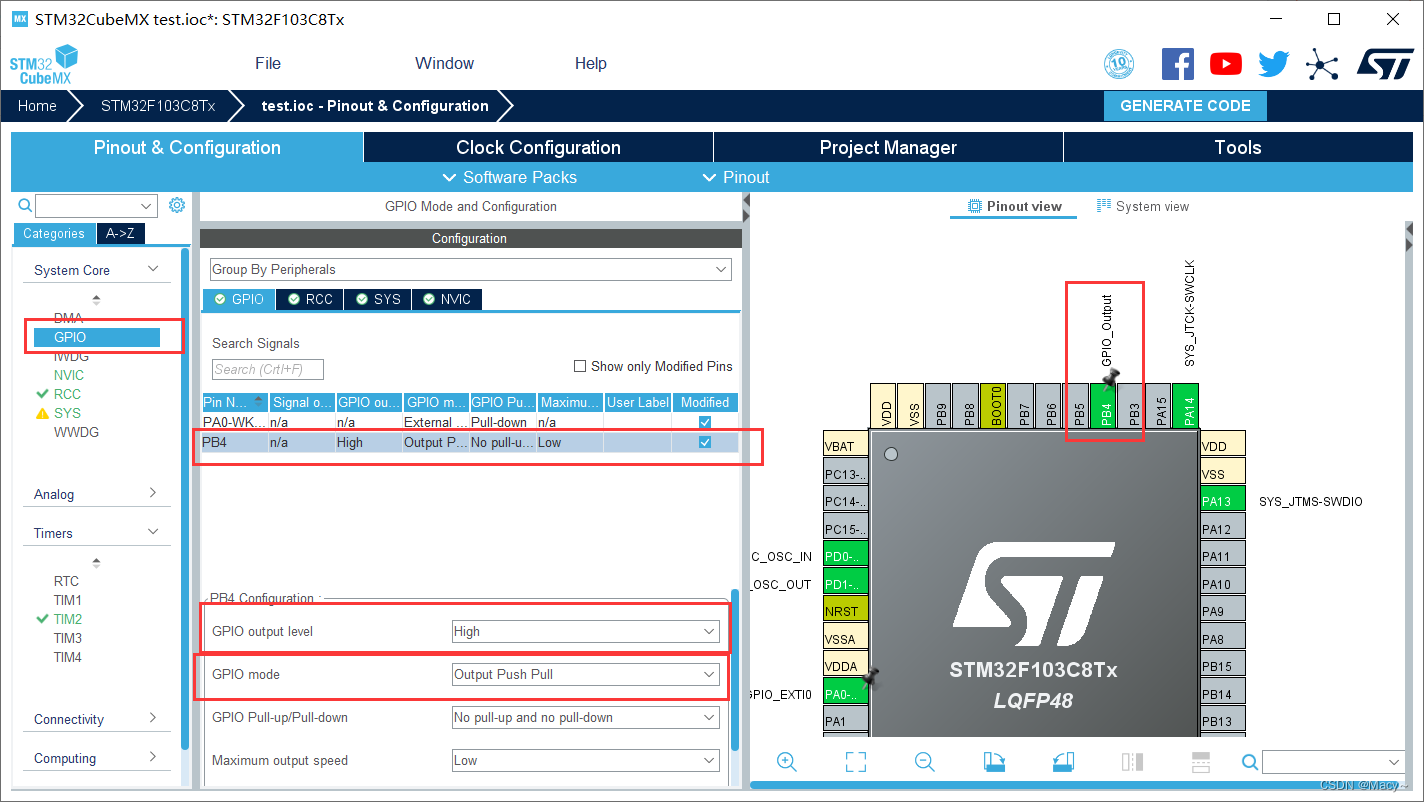1424x802 pixels.
Task: Switch to Project Manager tab
Action: (x=888, y=147)
